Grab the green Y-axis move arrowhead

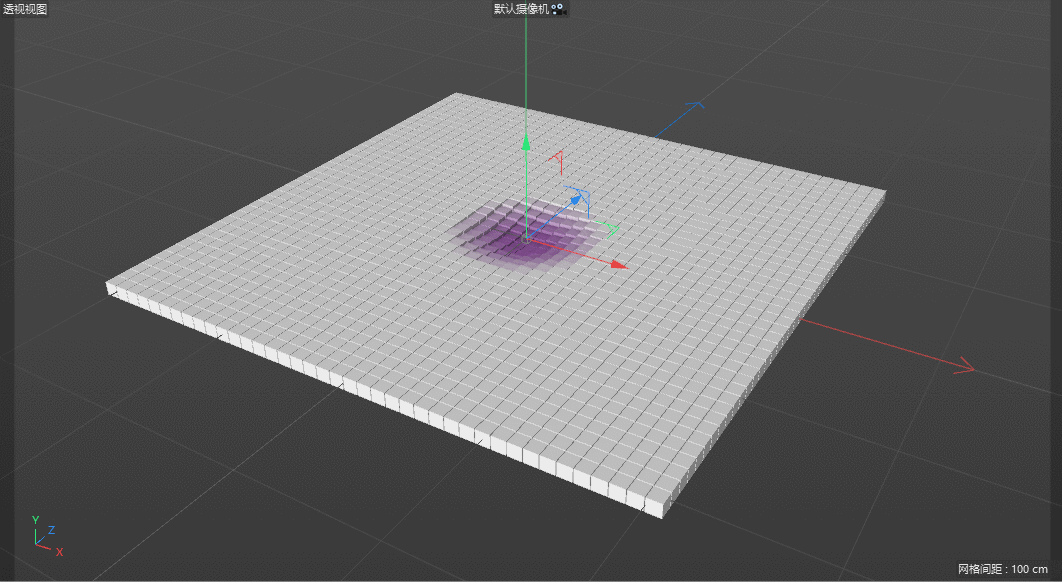526,142
